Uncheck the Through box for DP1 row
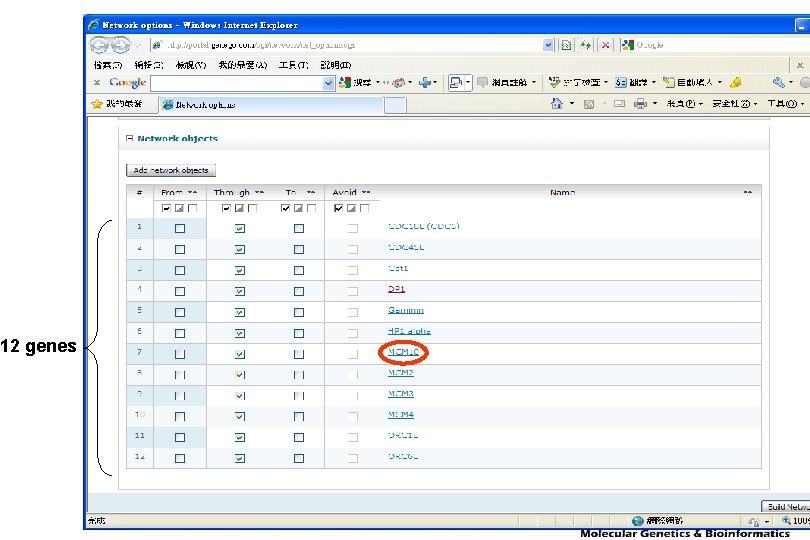Image resolution: width=810 pixels, height=540 pixels. click(x=239, y=290)
